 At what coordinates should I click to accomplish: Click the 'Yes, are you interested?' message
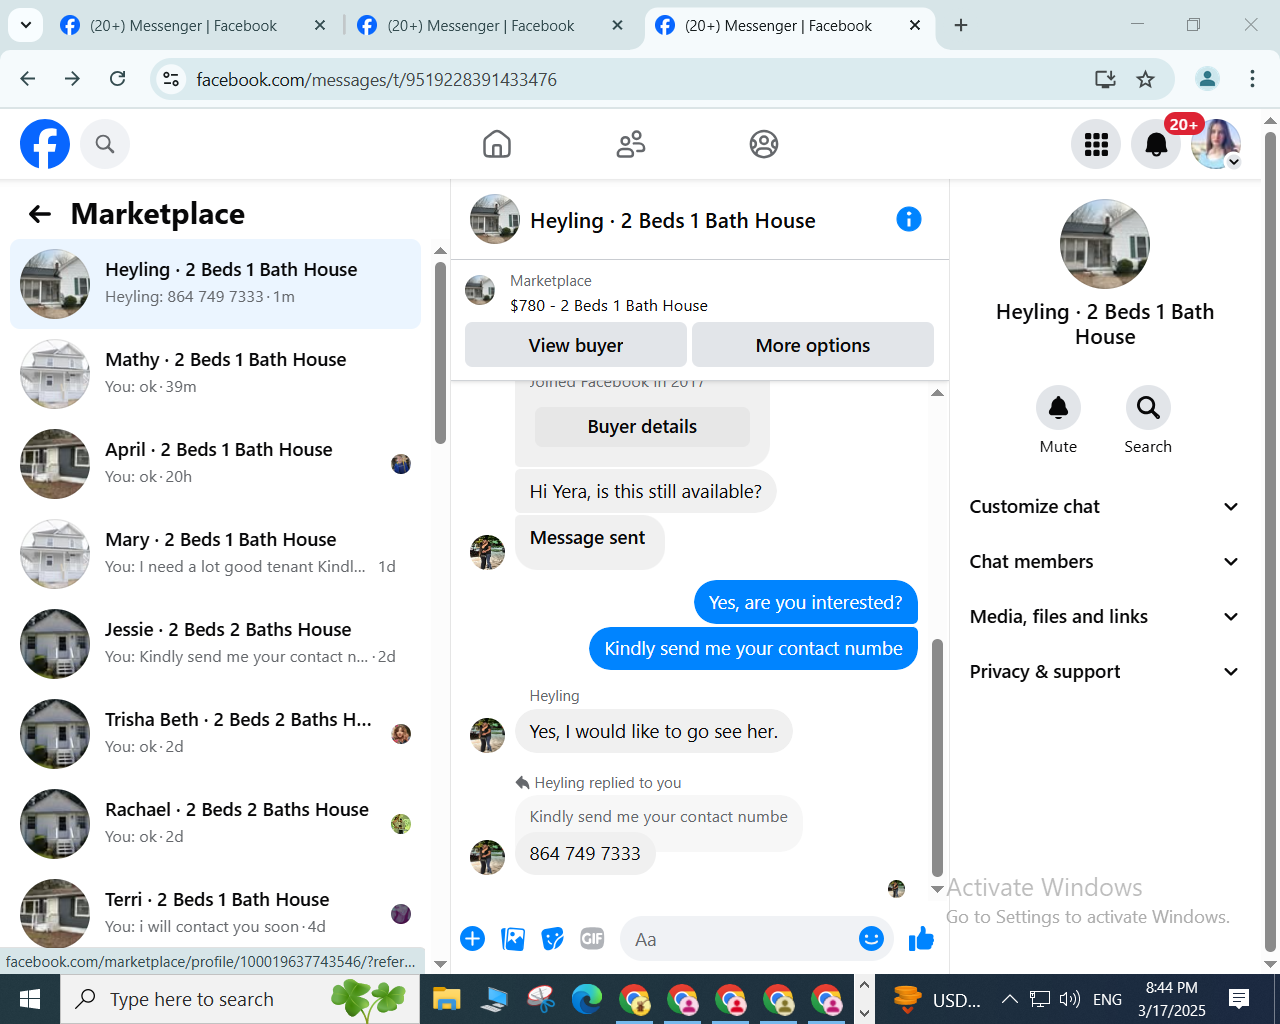pos(805,603)
